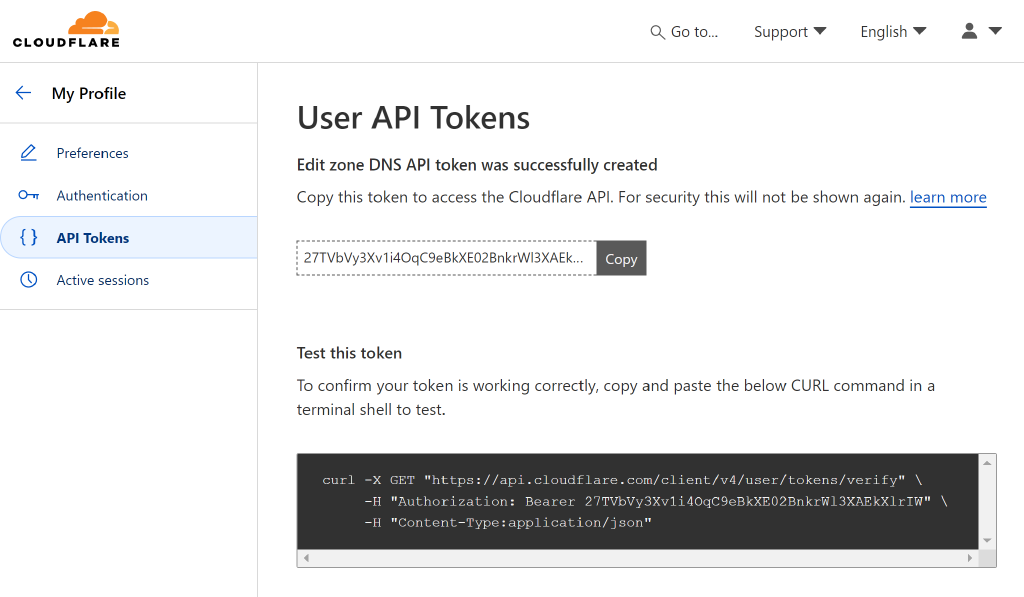
Task: Click the API Tokens braces icon
Action: 28,237
